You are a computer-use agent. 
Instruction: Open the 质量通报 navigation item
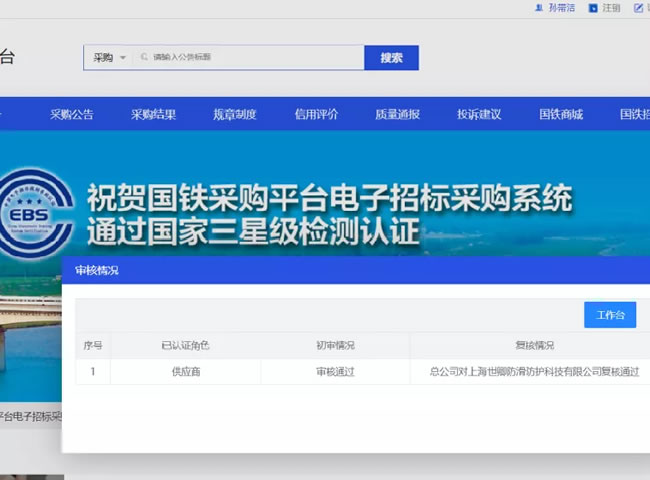point(398,114)
